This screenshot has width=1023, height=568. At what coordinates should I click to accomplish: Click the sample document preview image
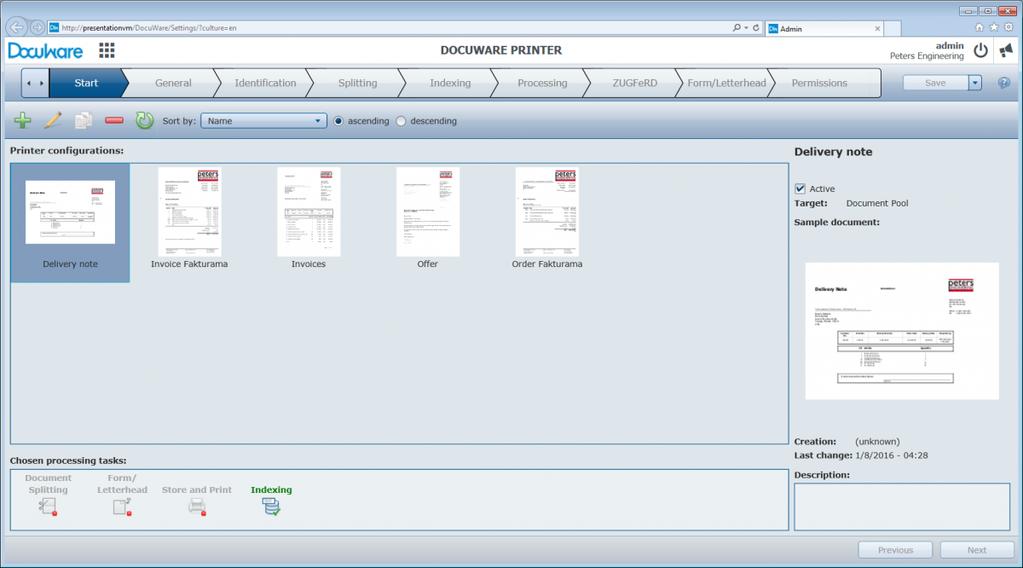902,331
